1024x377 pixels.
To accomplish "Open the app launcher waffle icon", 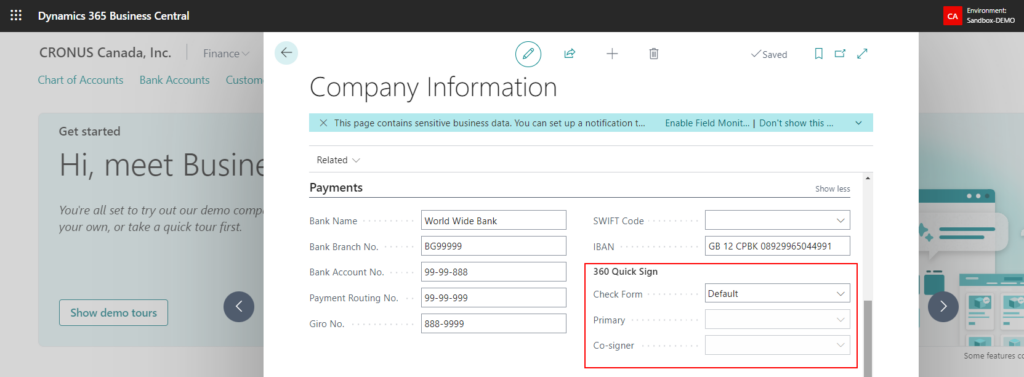I will (16, 15).
